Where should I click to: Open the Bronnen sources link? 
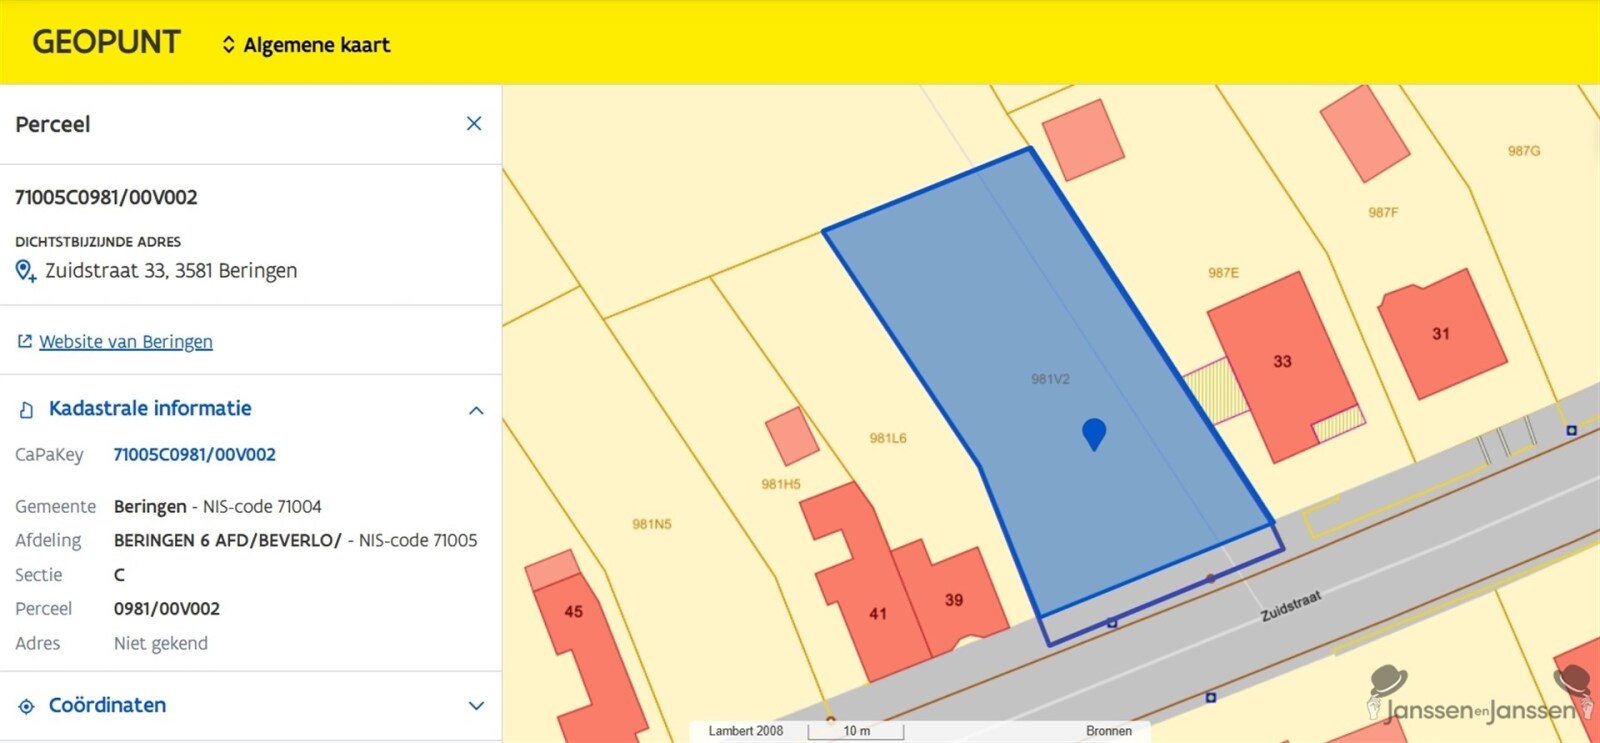tap(1109, 731)
